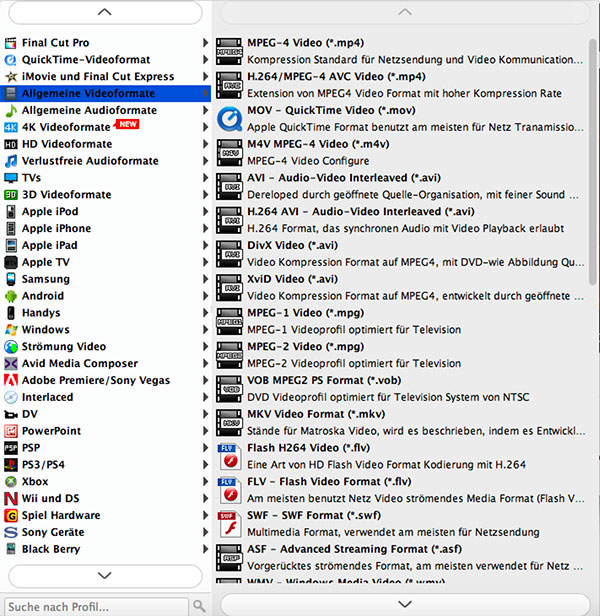This screenshot has width=600, height=616.
Task: Expand Final Cut Pro submenu arrow
Action: [205, 43]
